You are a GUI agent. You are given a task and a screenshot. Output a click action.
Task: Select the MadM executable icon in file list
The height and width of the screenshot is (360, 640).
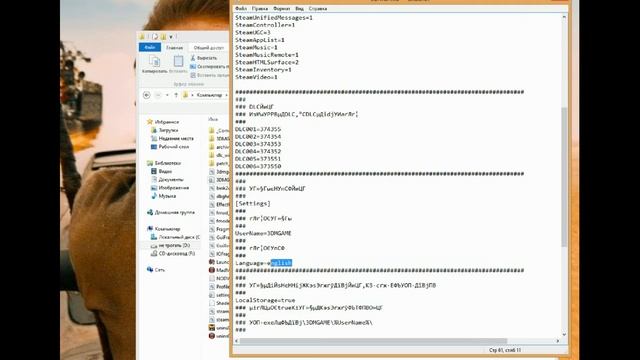point(211,270)
